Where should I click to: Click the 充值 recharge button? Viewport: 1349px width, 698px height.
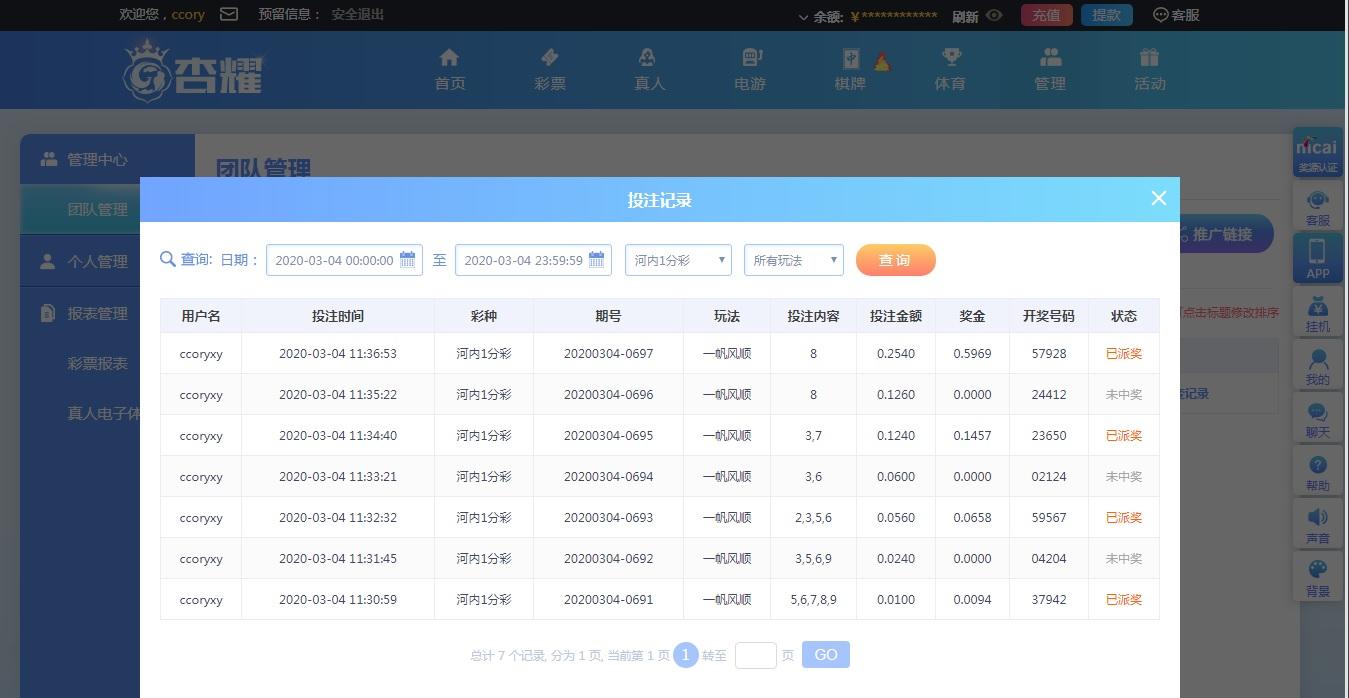point(1046,15)
